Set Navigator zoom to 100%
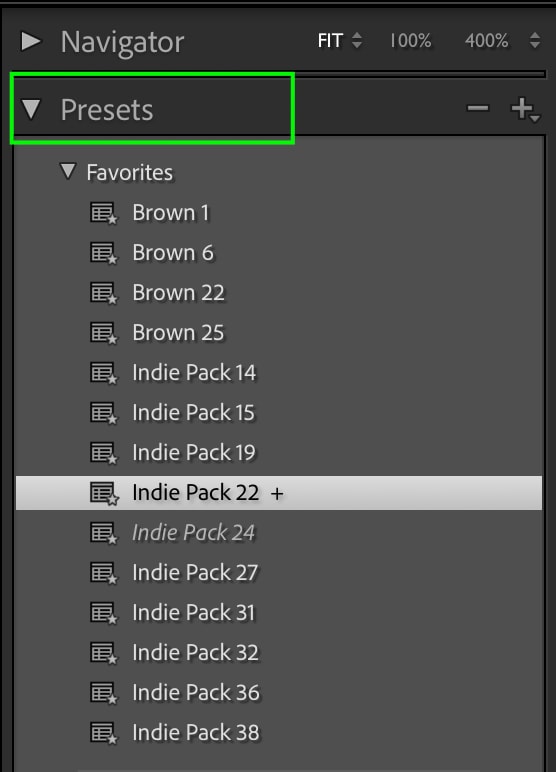This screenshot has width=556, height=772. point(410,41)
